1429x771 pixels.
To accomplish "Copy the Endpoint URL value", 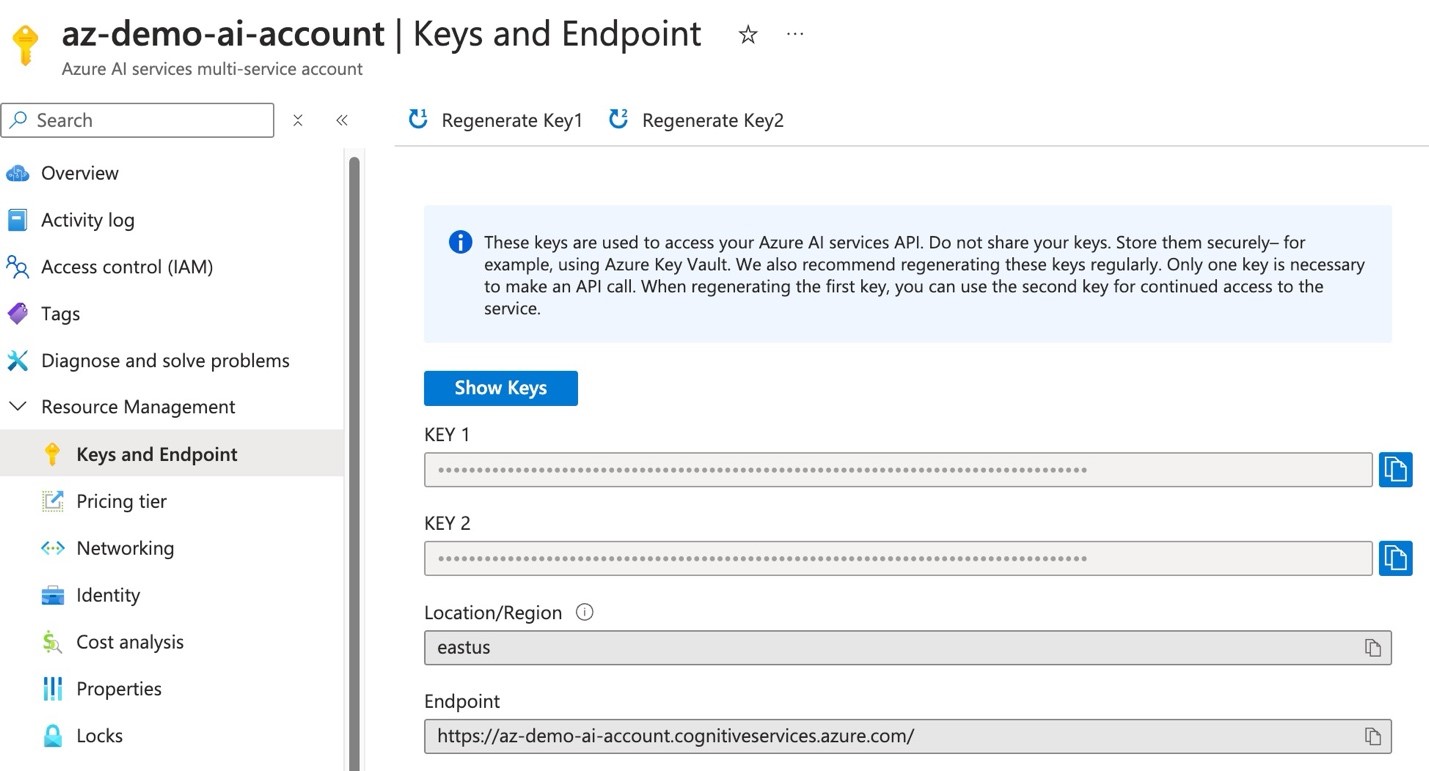I will pos(1372,736).
